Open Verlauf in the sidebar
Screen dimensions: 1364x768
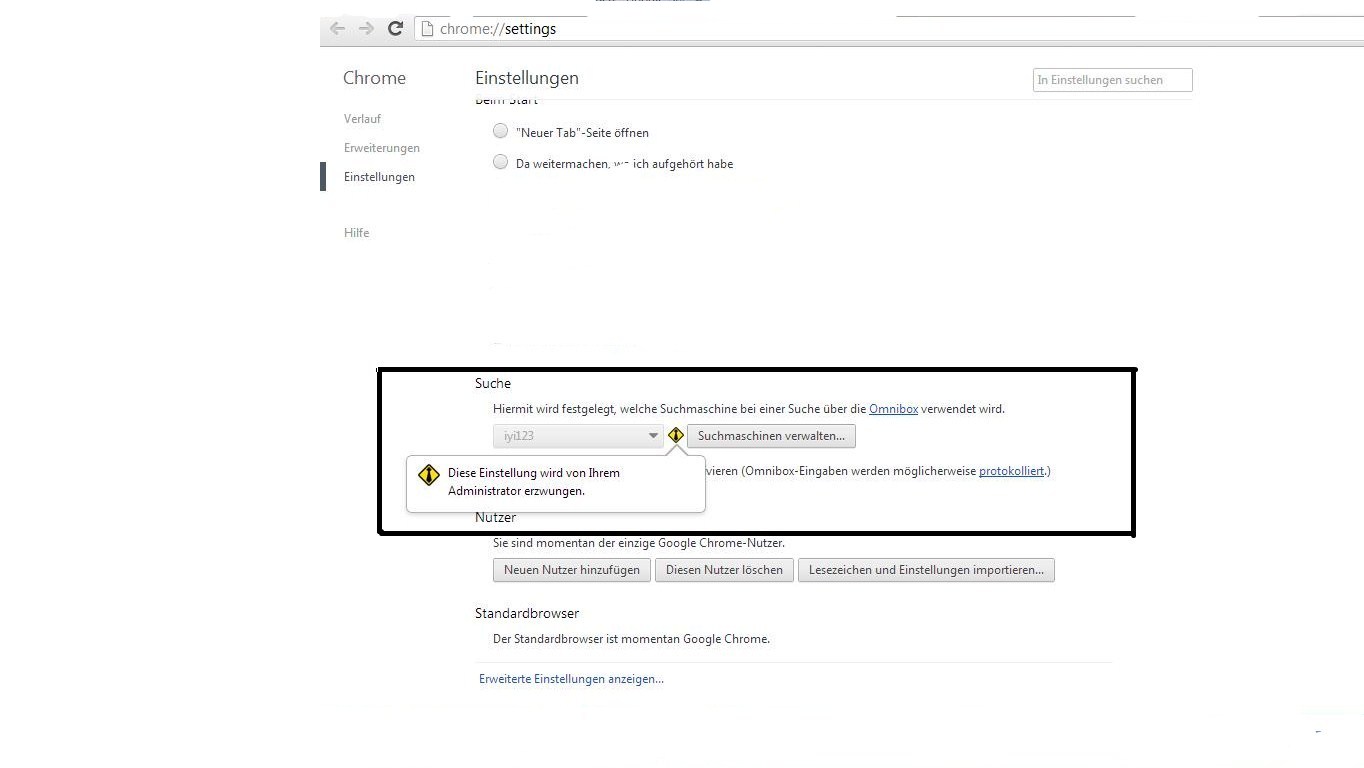[362, 118]
